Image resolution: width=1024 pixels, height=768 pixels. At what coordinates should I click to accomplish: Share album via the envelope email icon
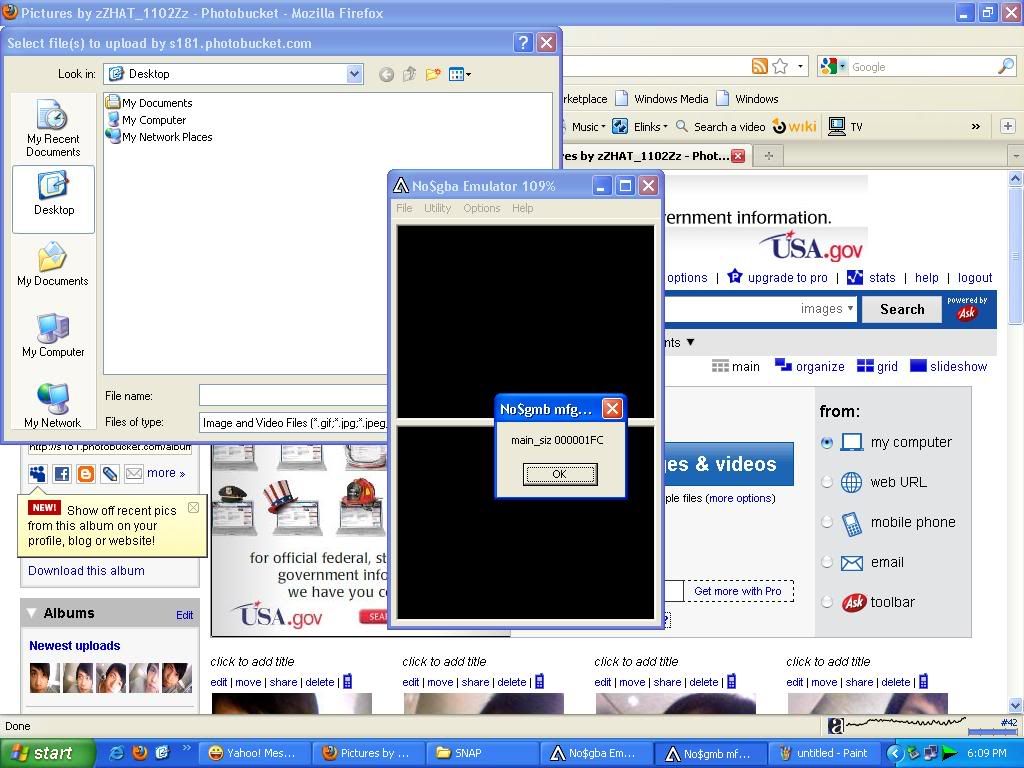134,473
